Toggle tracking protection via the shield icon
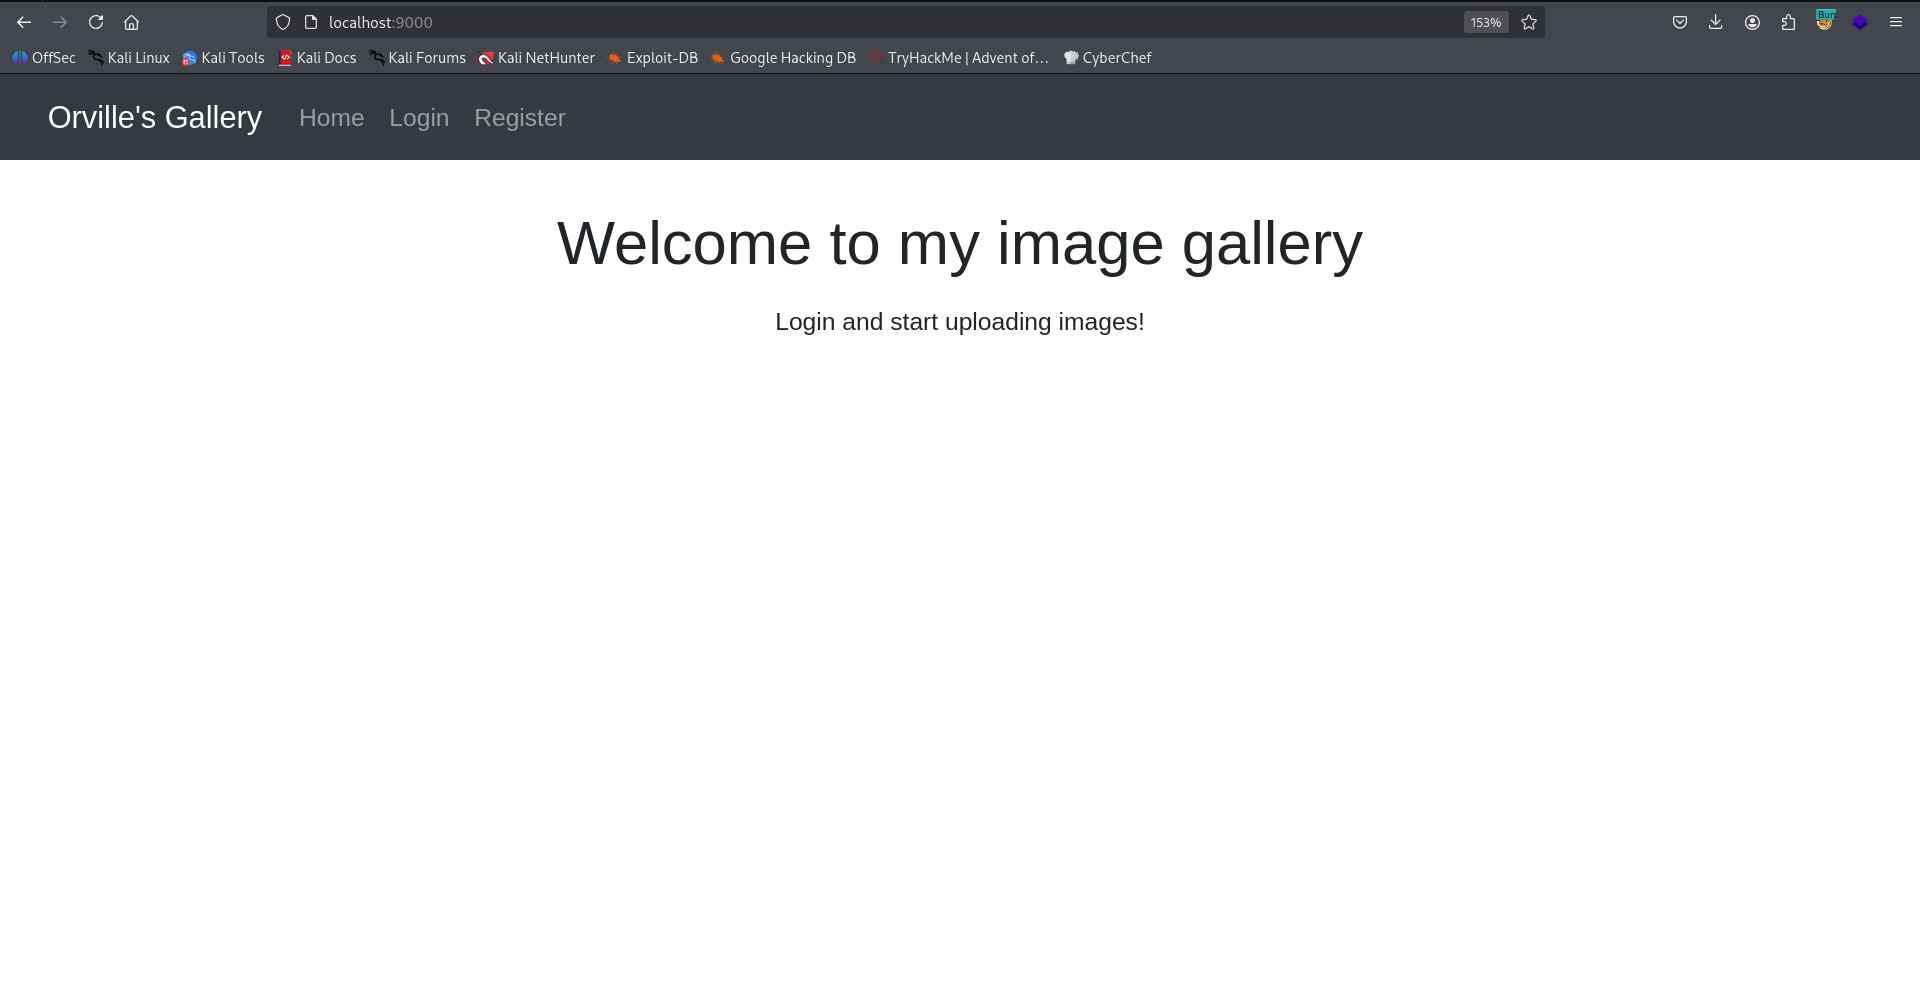 click(283, 21)
